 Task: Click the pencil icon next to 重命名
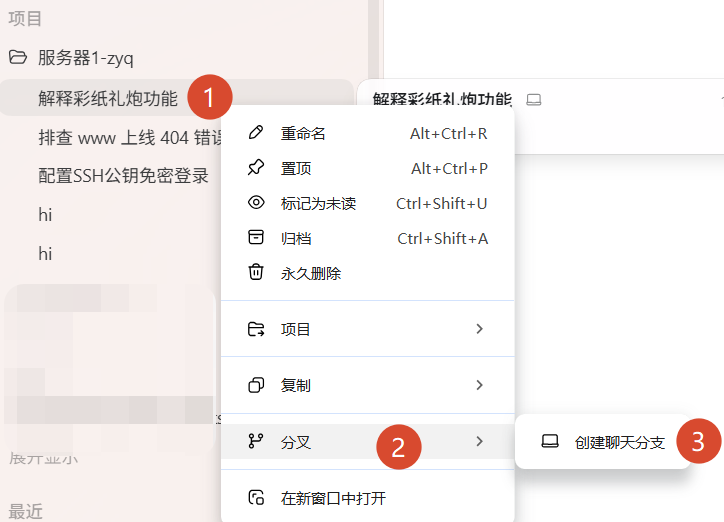[x=256, y=132]
